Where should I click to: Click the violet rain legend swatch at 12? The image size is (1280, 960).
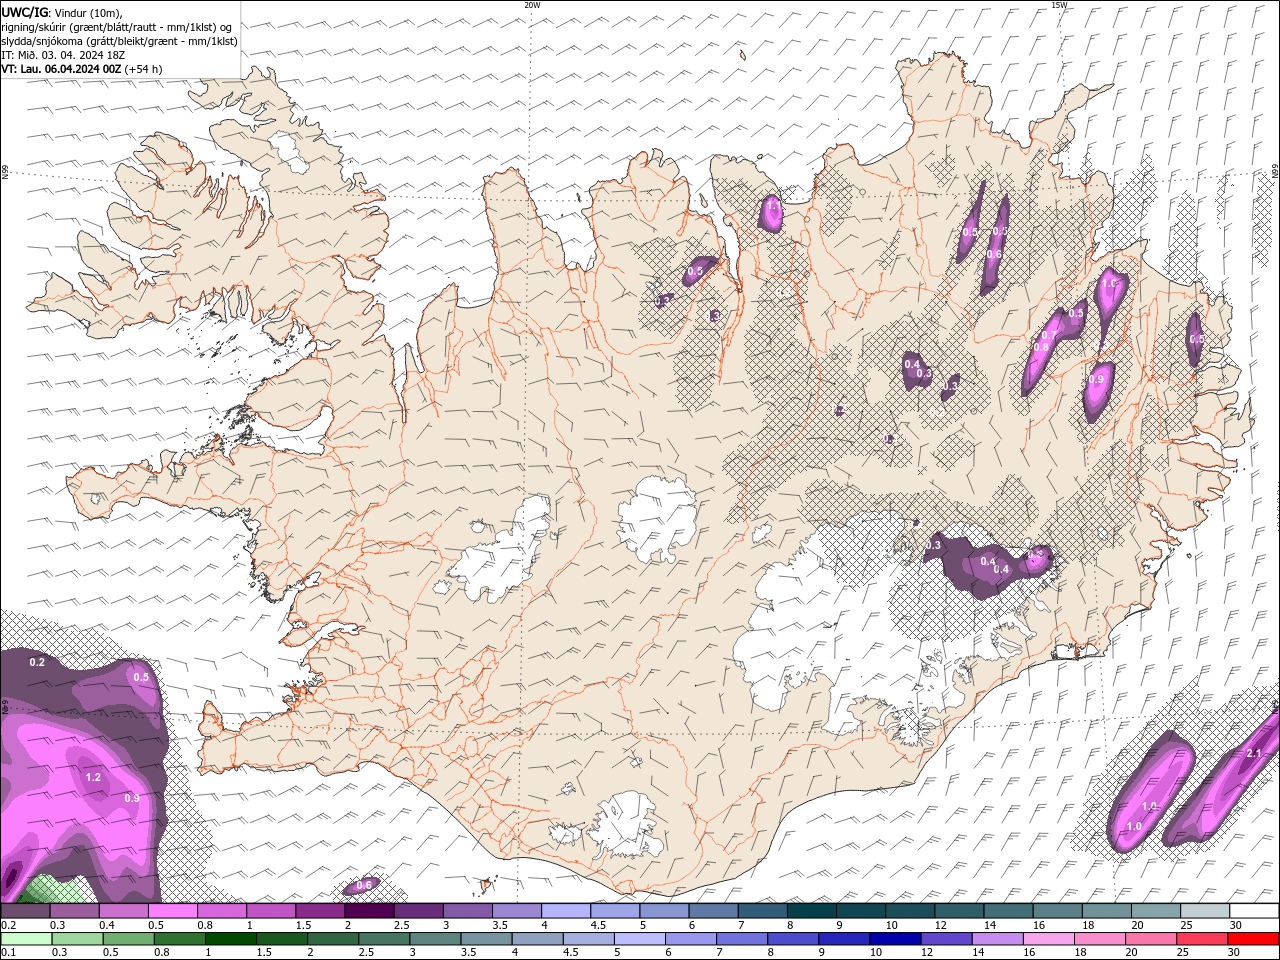click(x=946, y=938)
